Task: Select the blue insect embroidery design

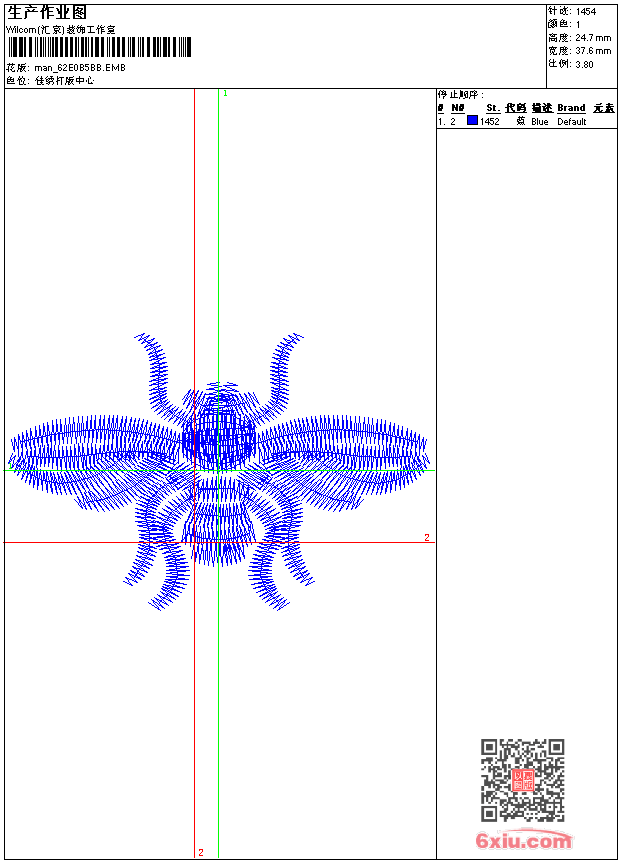Action: coord(219,470)
